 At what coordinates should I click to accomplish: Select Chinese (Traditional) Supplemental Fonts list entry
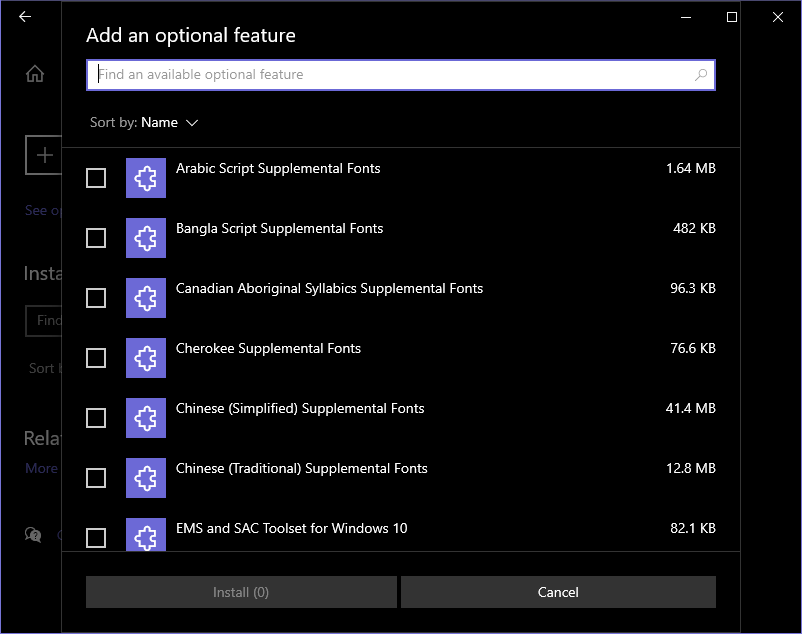click(301, 468)
